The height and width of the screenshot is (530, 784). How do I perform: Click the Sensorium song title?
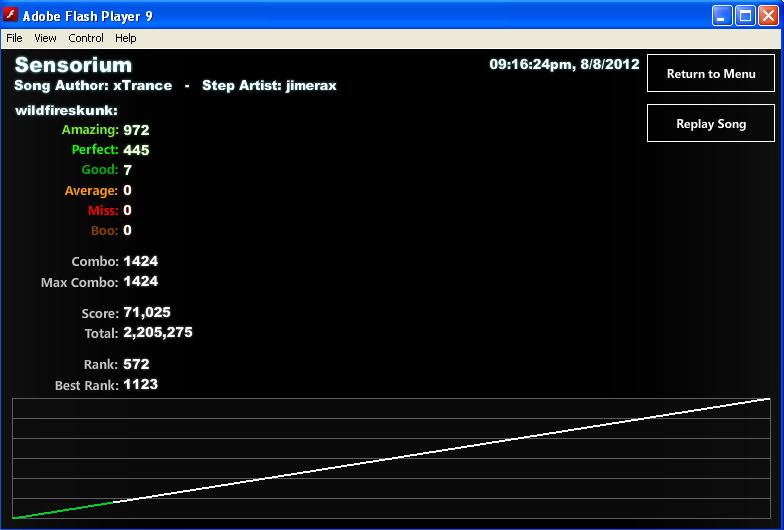tap(74, 65)
